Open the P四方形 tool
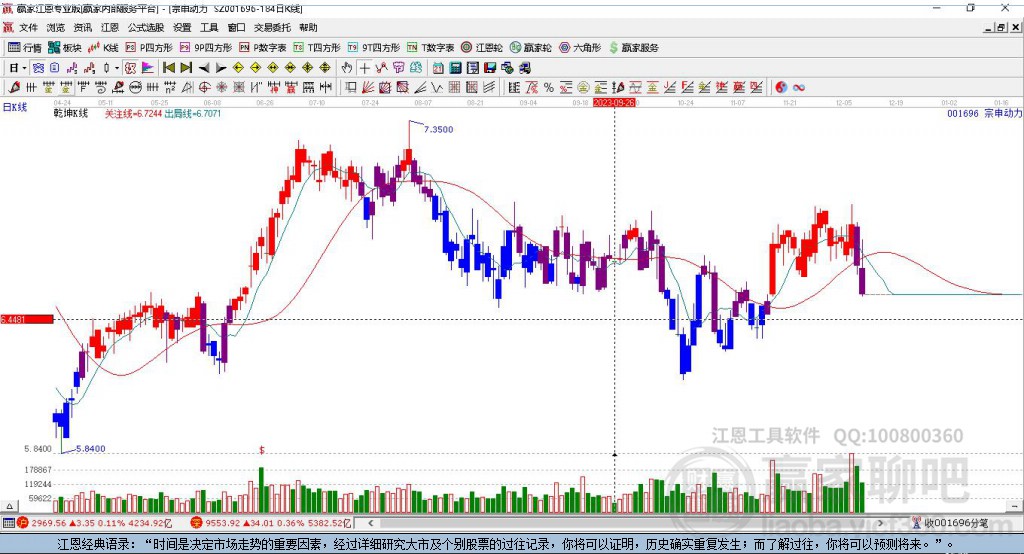The width and height of the screenshot is (1024, 554). [x=149, y=48]
